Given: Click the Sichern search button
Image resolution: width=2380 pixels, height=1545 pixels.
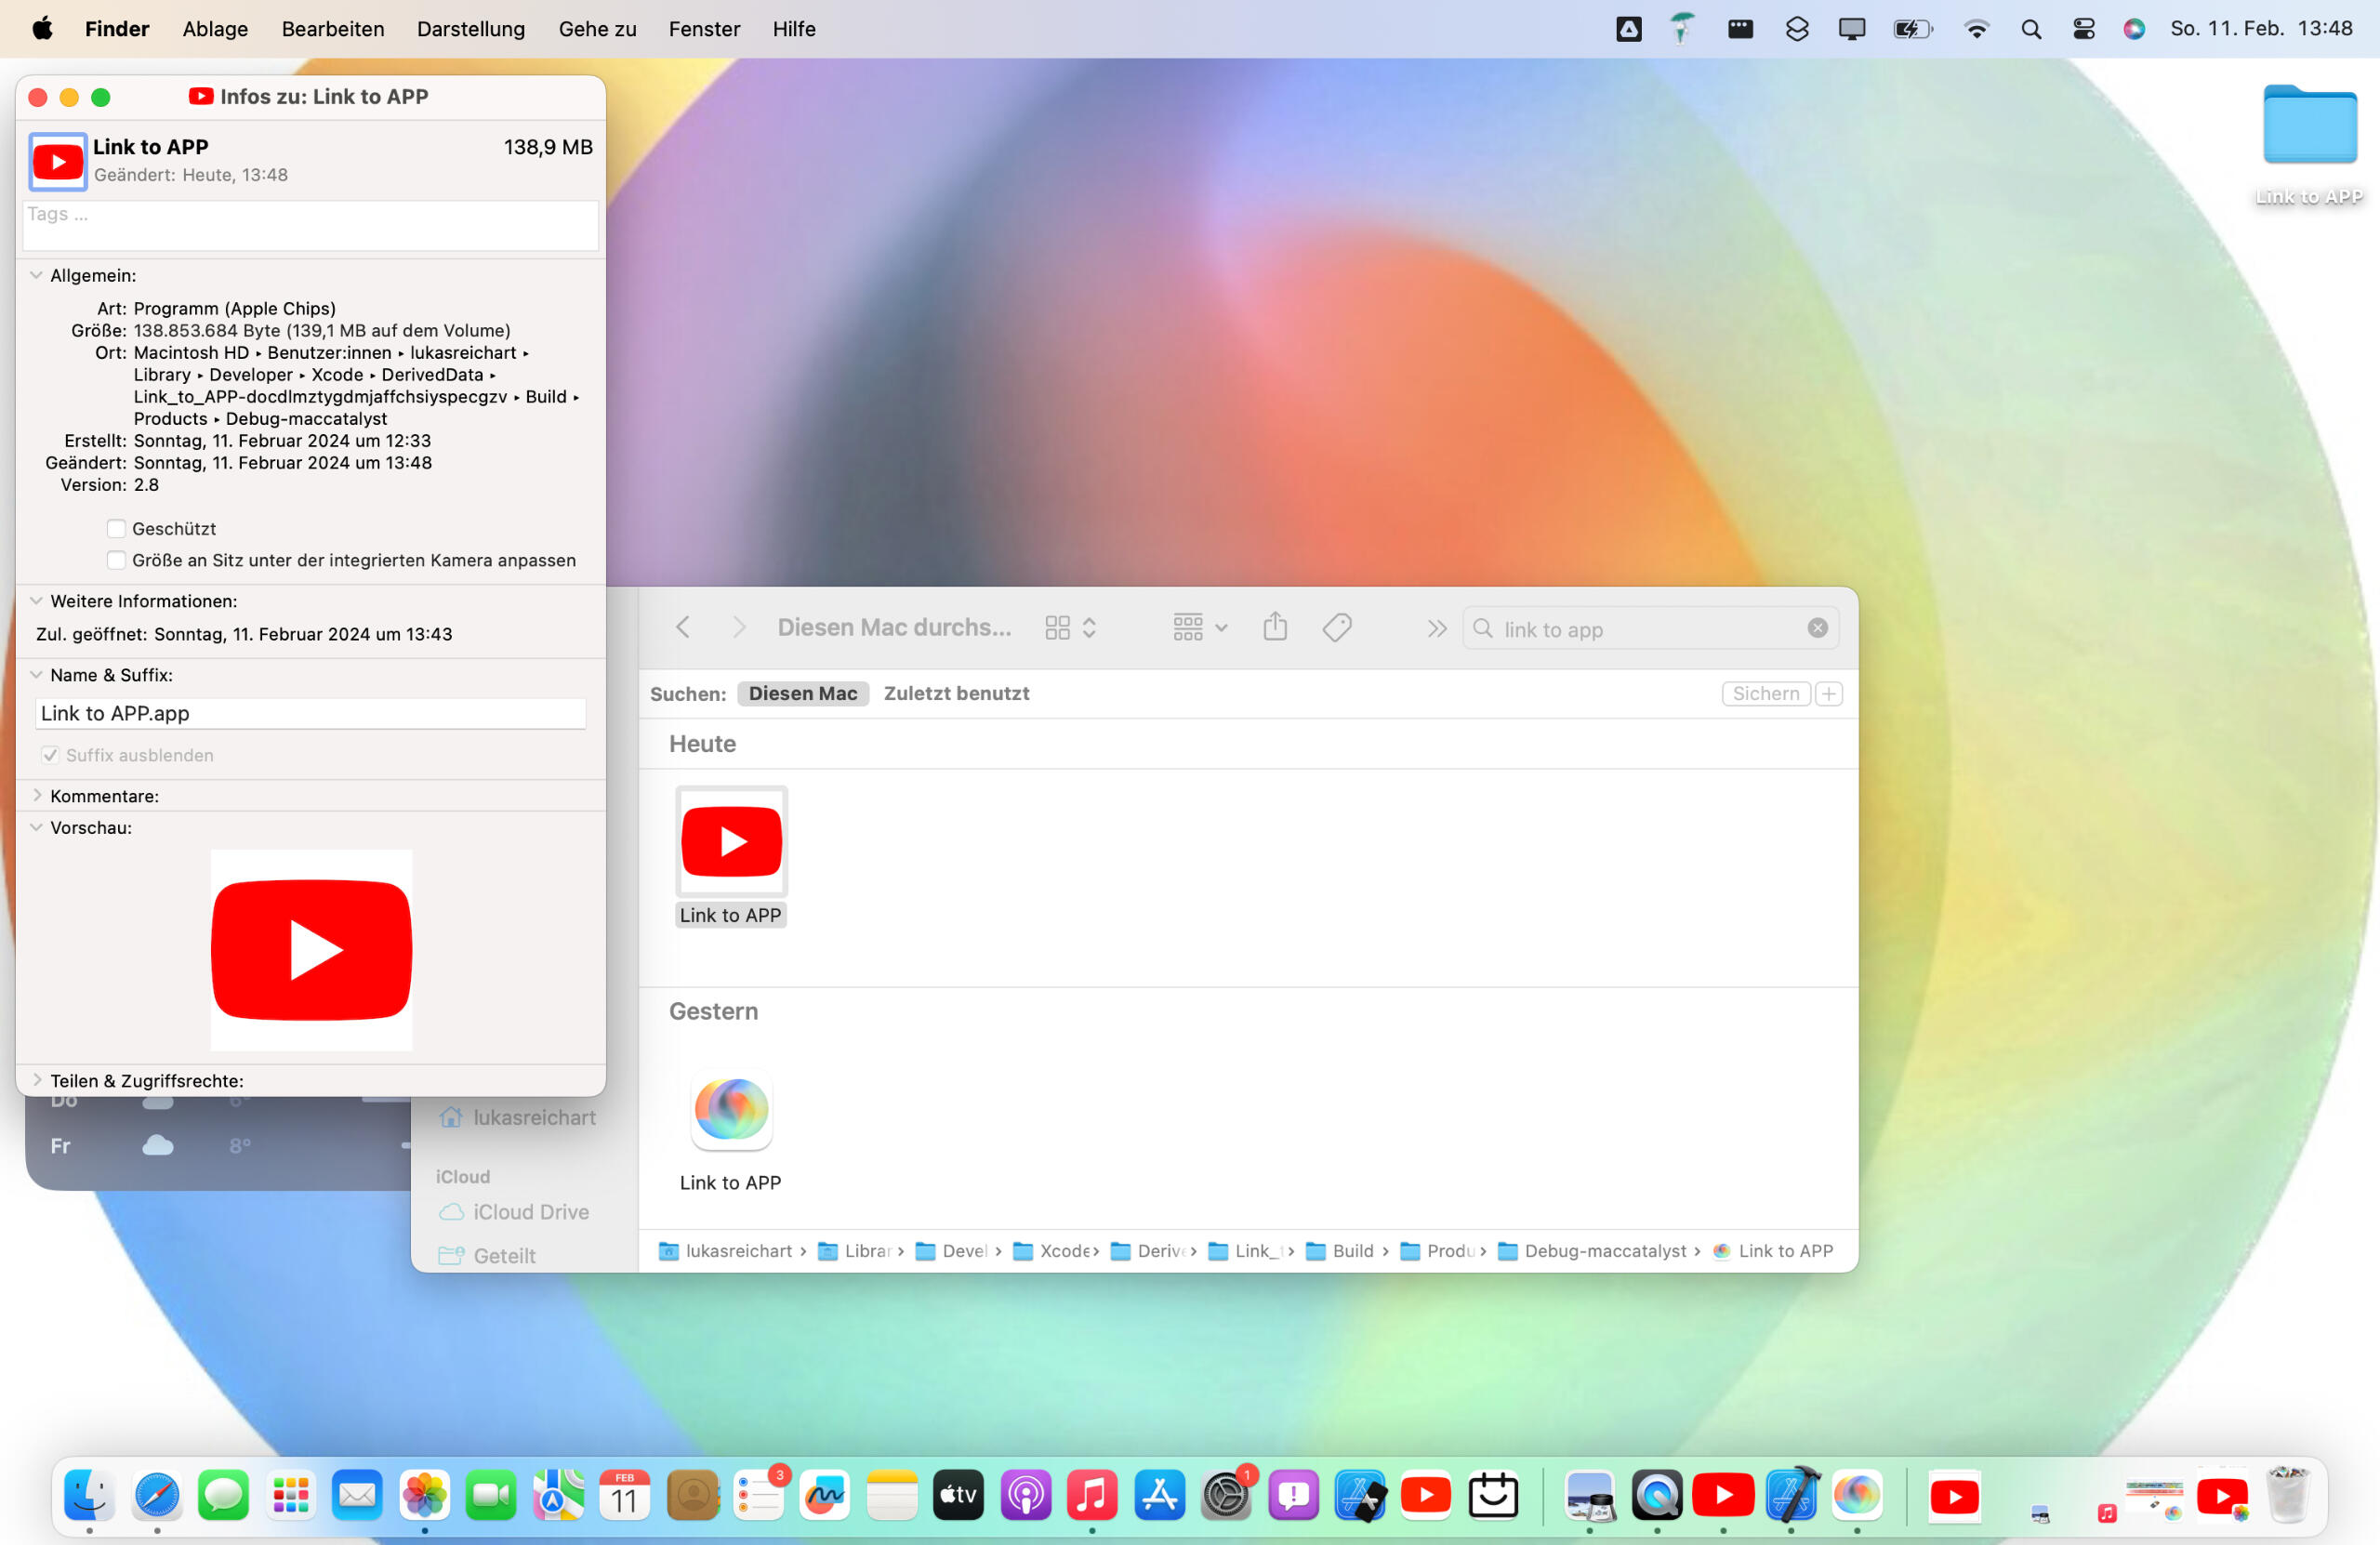Looking at the screenshot, I should [1765, 693].
